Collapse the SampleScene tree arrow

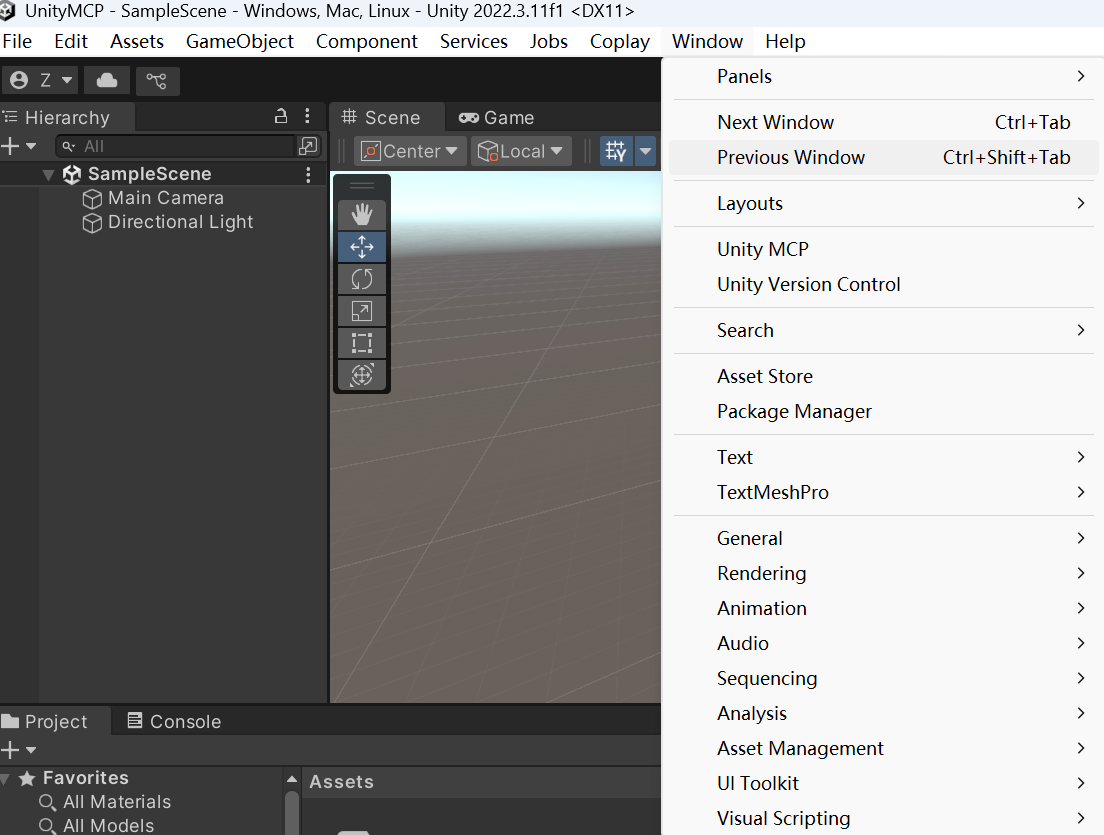coord(49,175)
